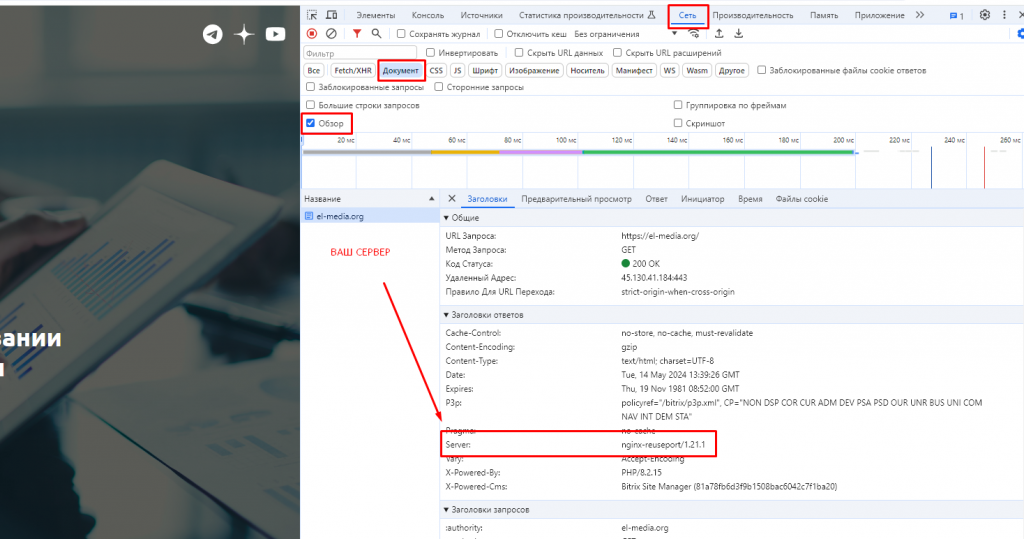Filter requests by Другое
The height and width of the screenshot is (539, 1024).
(731, 71)
